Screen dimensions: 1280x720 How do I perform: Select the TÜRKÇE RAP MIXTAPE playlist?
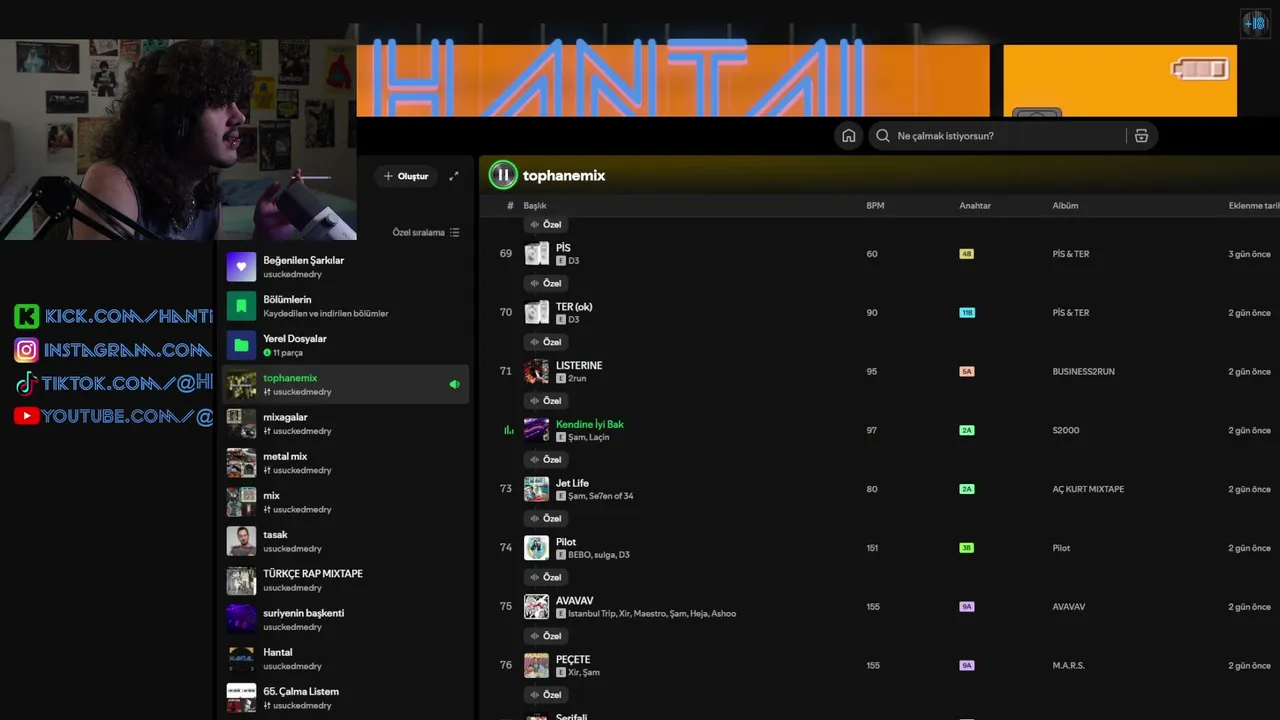click(x=345, y=580)
